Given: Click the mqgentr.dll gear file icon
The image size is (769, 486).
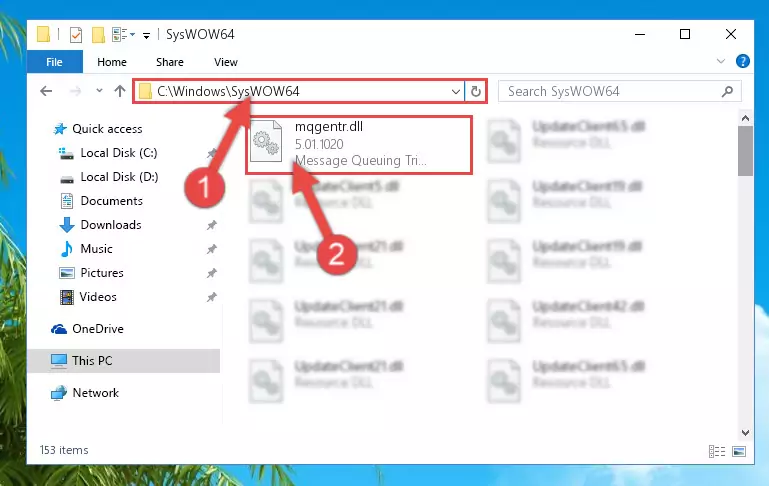Looking at the screenshot, I should pyautogui.click(x=266, y=142).
